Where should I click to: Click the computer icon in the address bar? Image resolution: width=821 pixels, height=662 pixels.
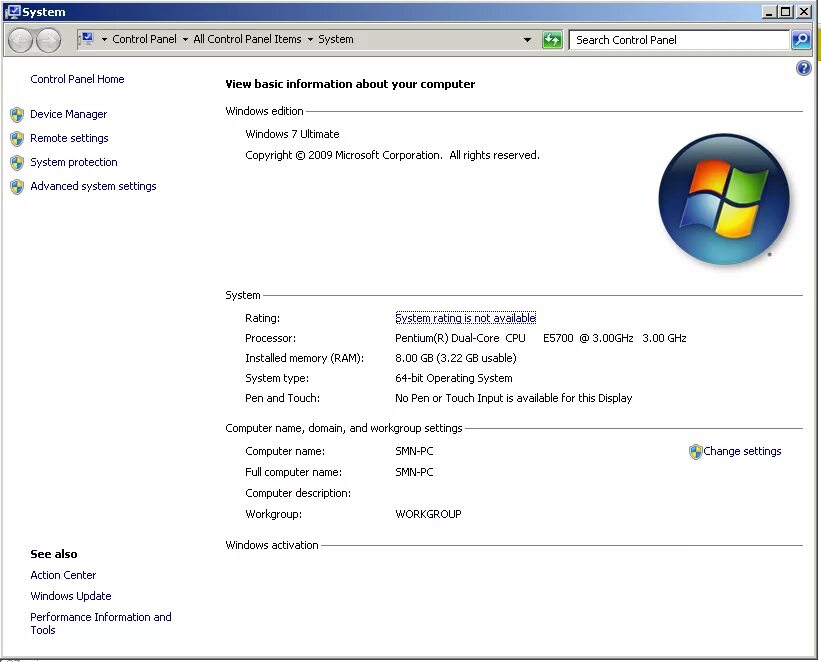pyautogui.click(x=87, y=39)
